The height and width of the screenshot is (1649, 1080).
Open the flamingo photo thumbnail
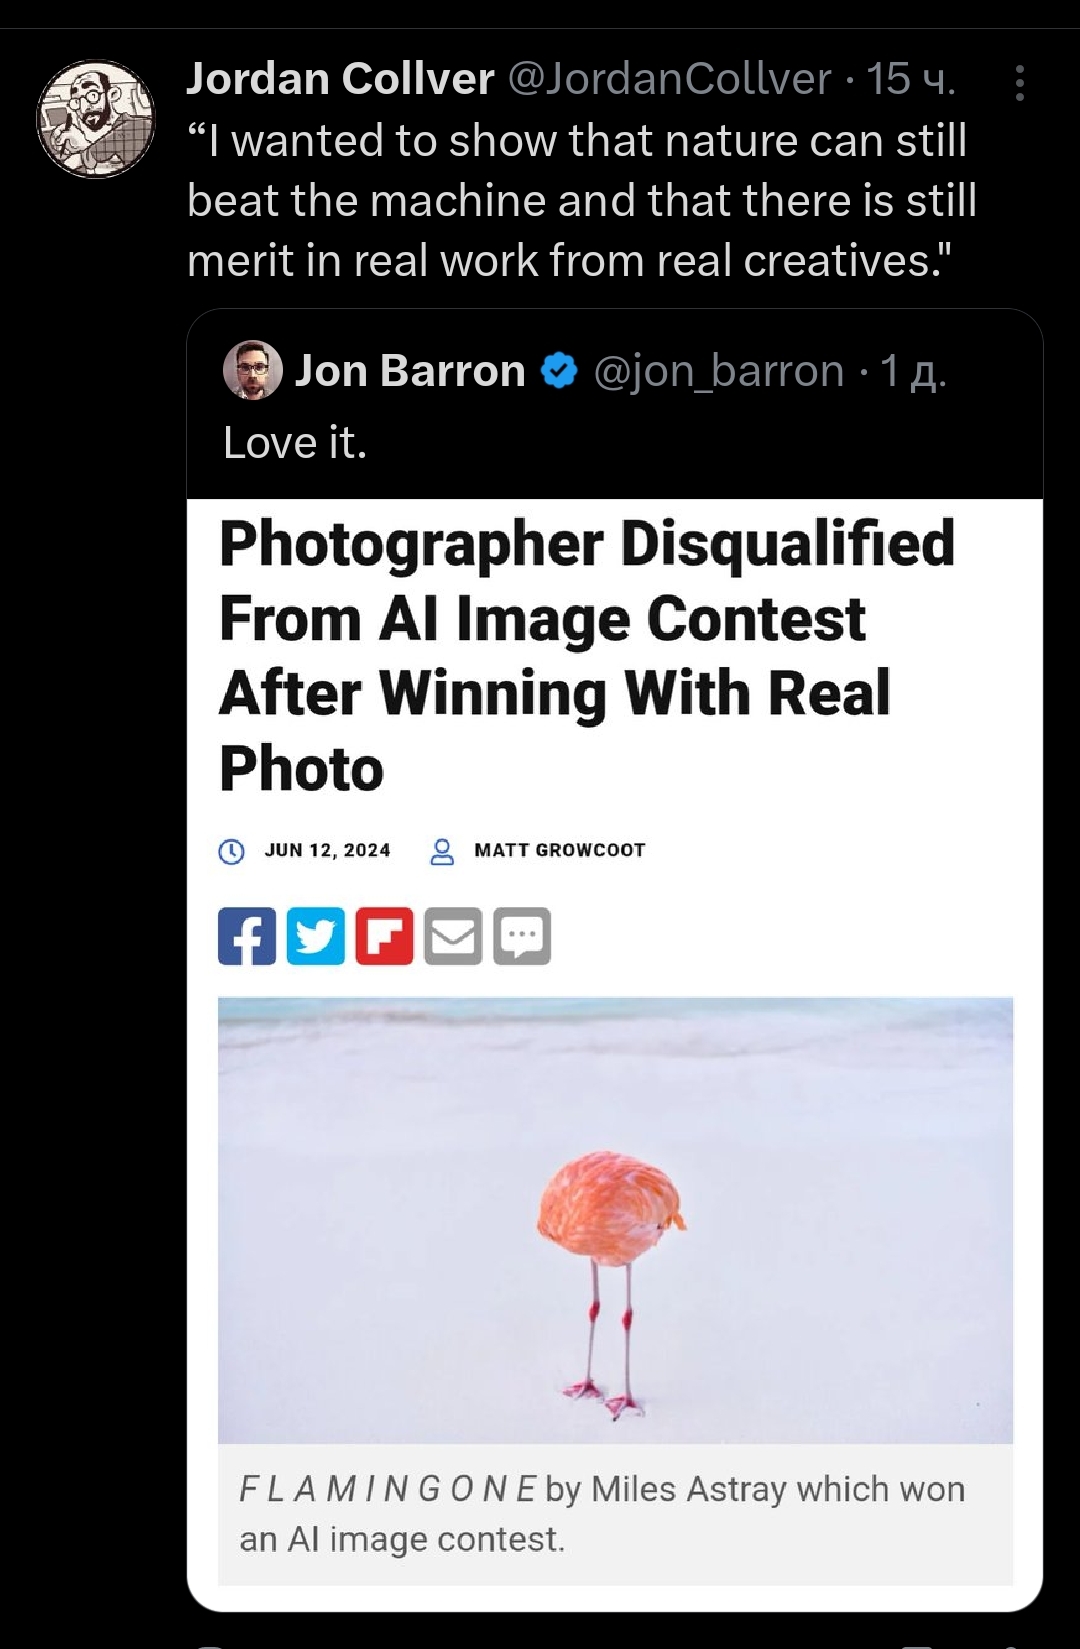click(615, 1220)
